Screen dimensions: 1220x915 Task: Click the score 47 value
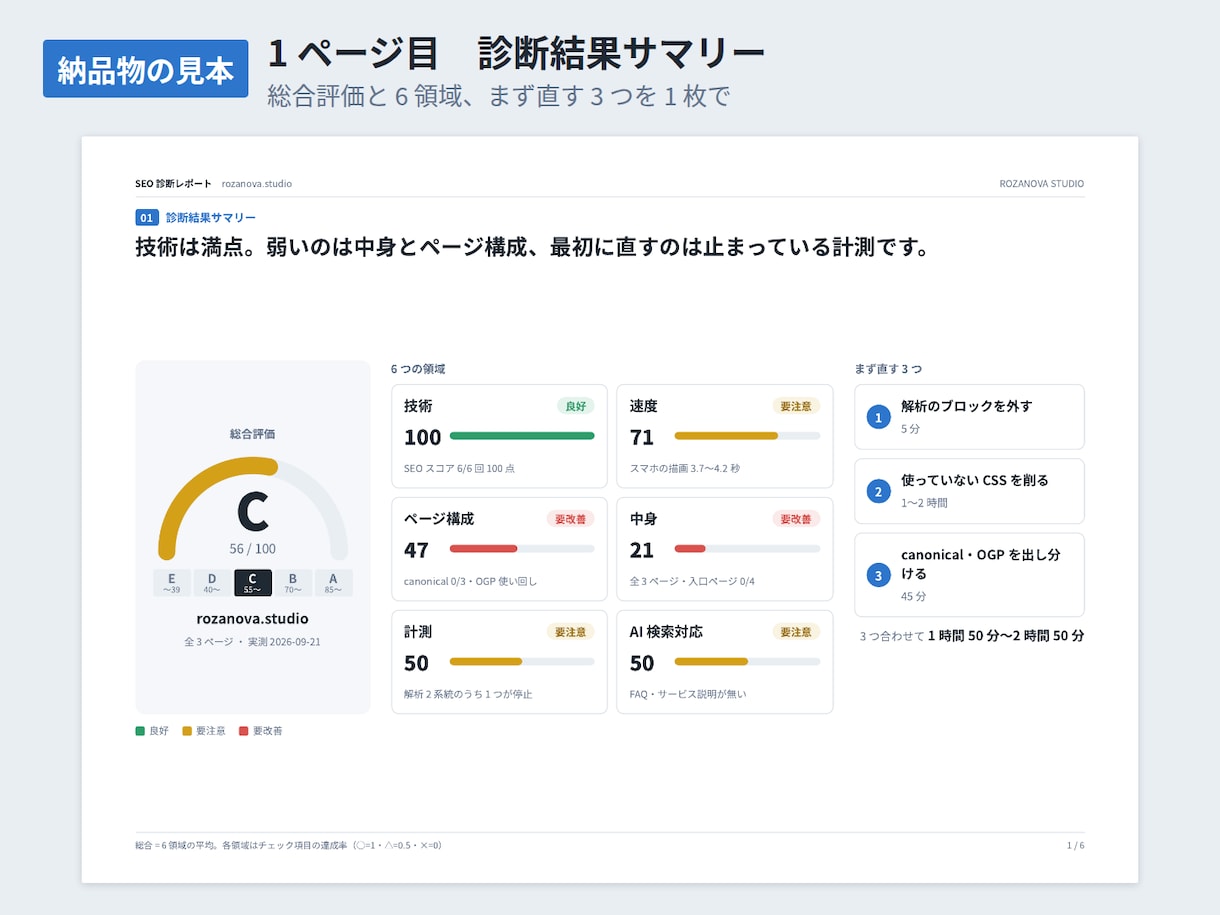tap(417, 550)
